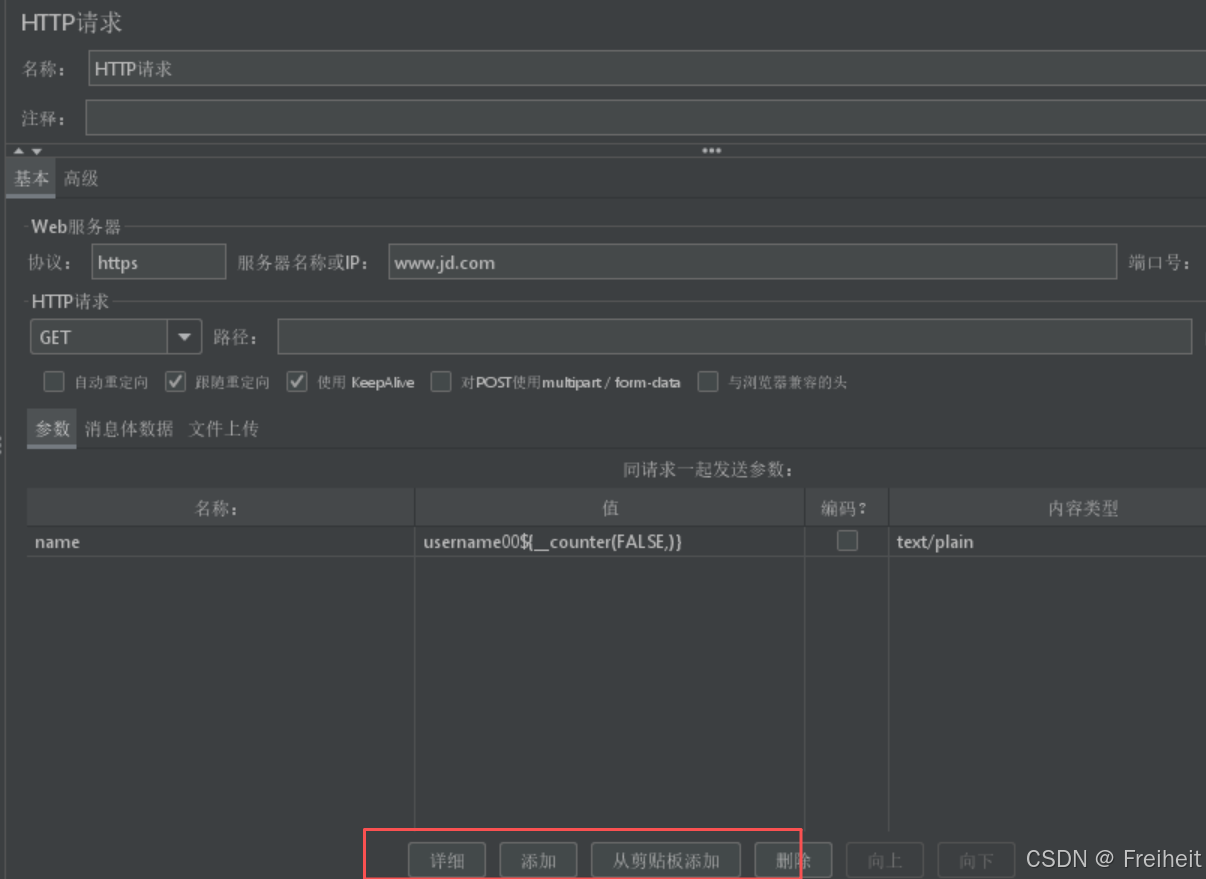Screen dimensions: 1206x879
Task: Click the 详细 button
Action: (447, 860)
